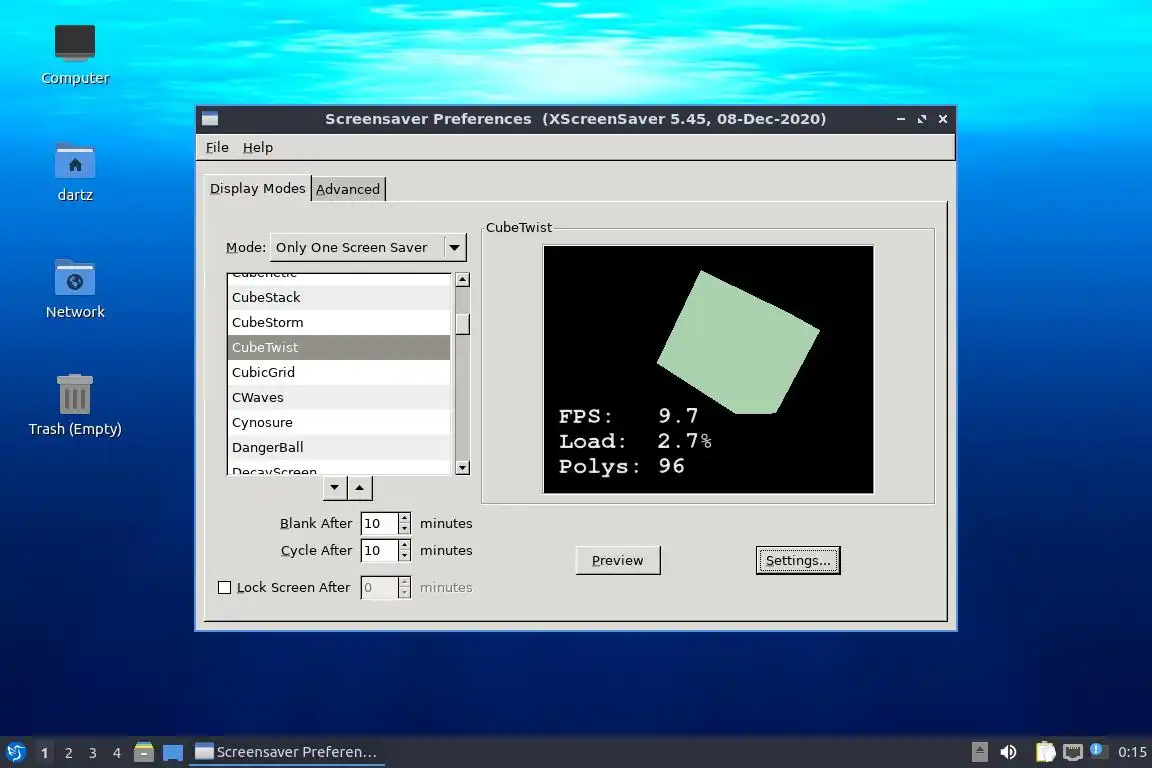Open the Settings... dialog
The width and height of the screenshot is (1152, 768).
pos(798,560)
